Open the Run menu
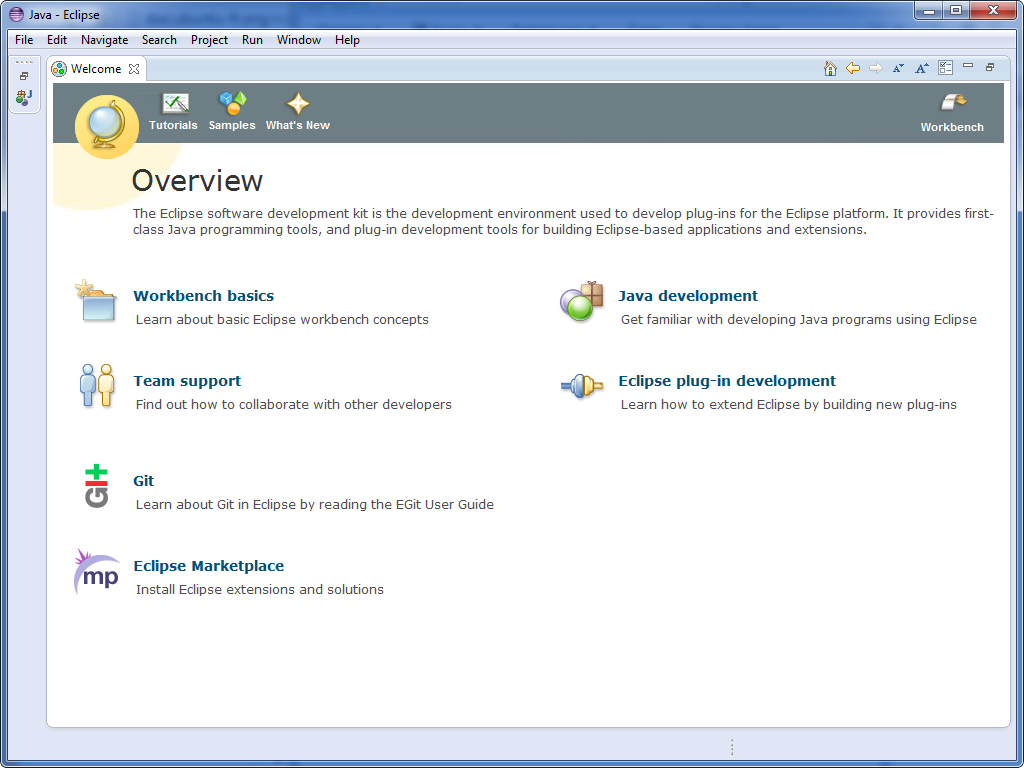 click(x=252, y=40)
